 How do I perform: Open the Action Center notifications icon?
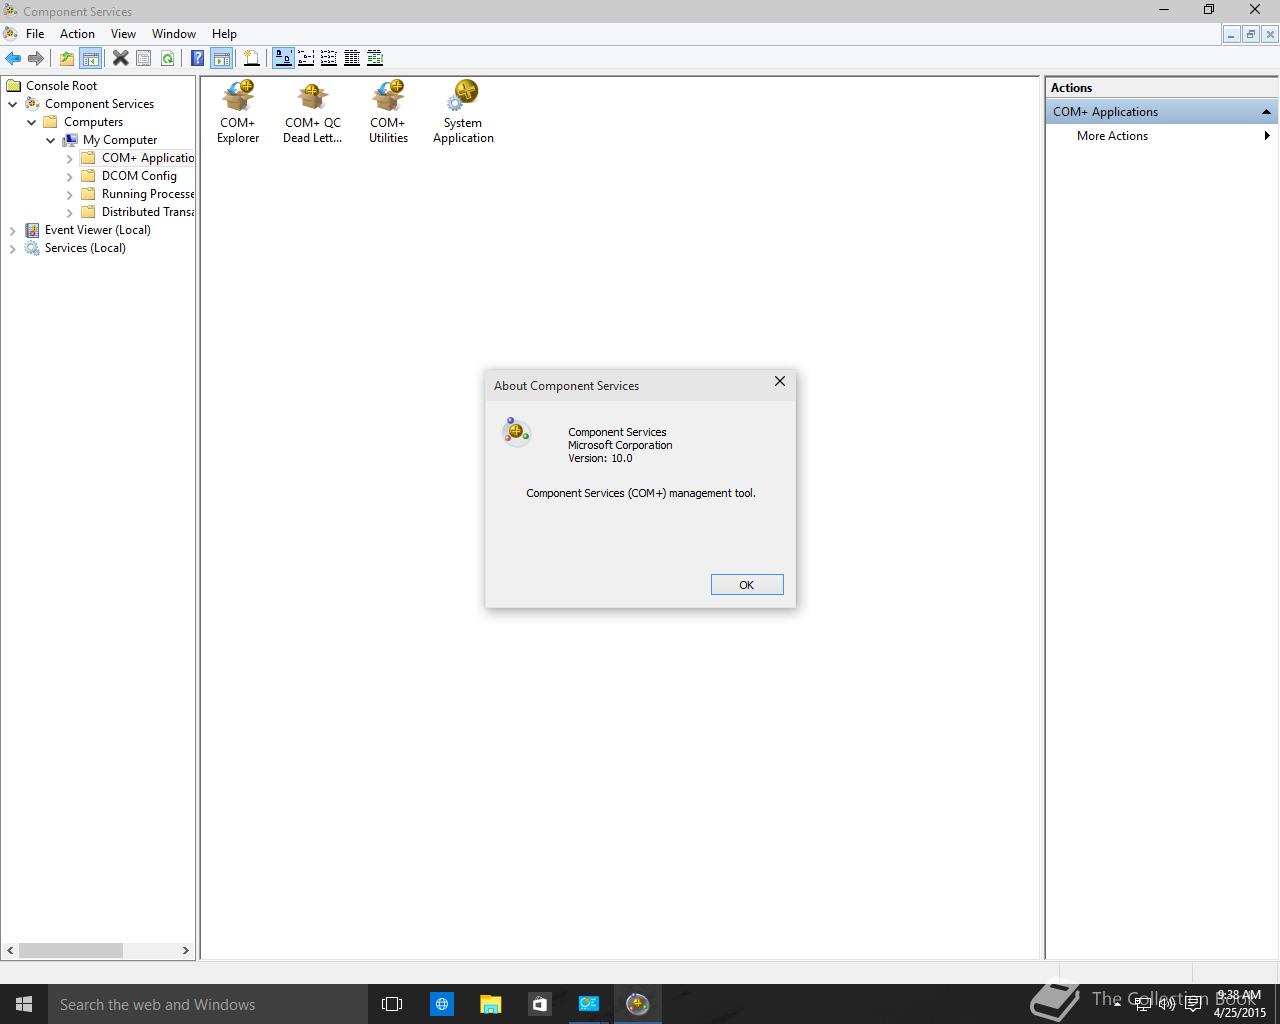point(1192,1004)
